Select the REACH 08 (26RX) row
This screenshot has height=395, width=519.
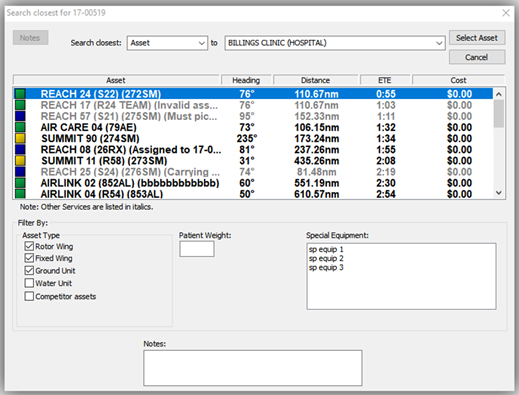(253, 149)
